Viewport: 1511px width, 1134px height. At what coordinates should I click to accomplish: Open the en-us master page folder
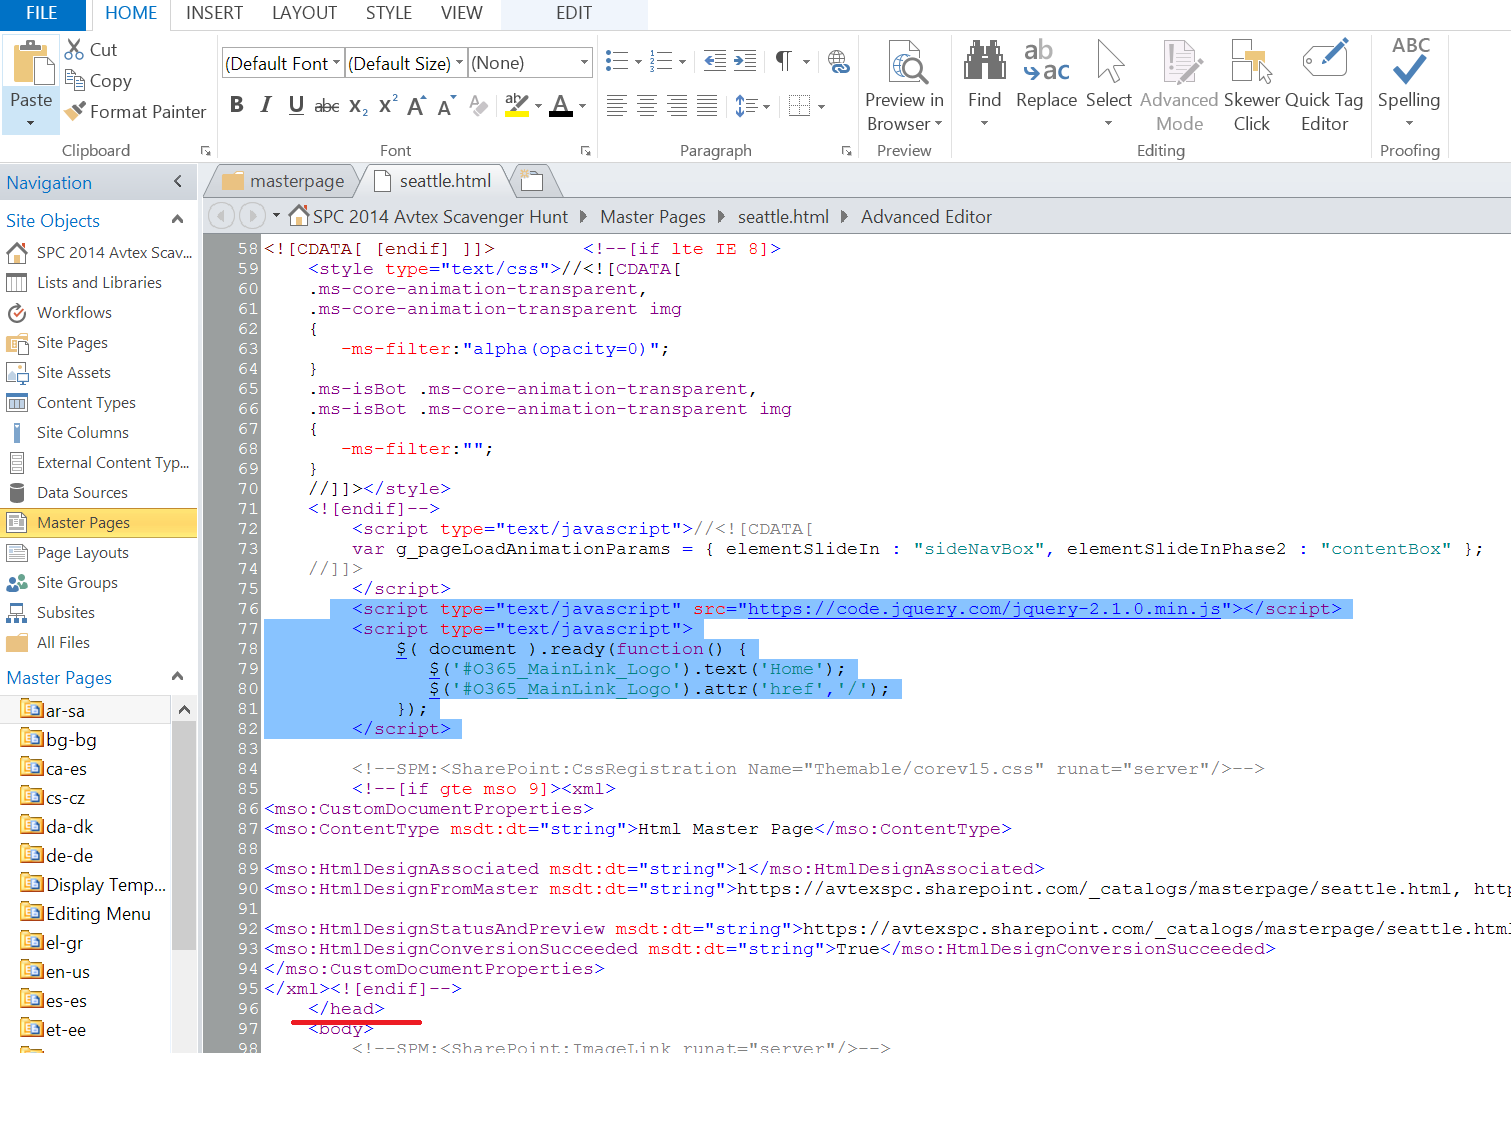pos(67,972)
